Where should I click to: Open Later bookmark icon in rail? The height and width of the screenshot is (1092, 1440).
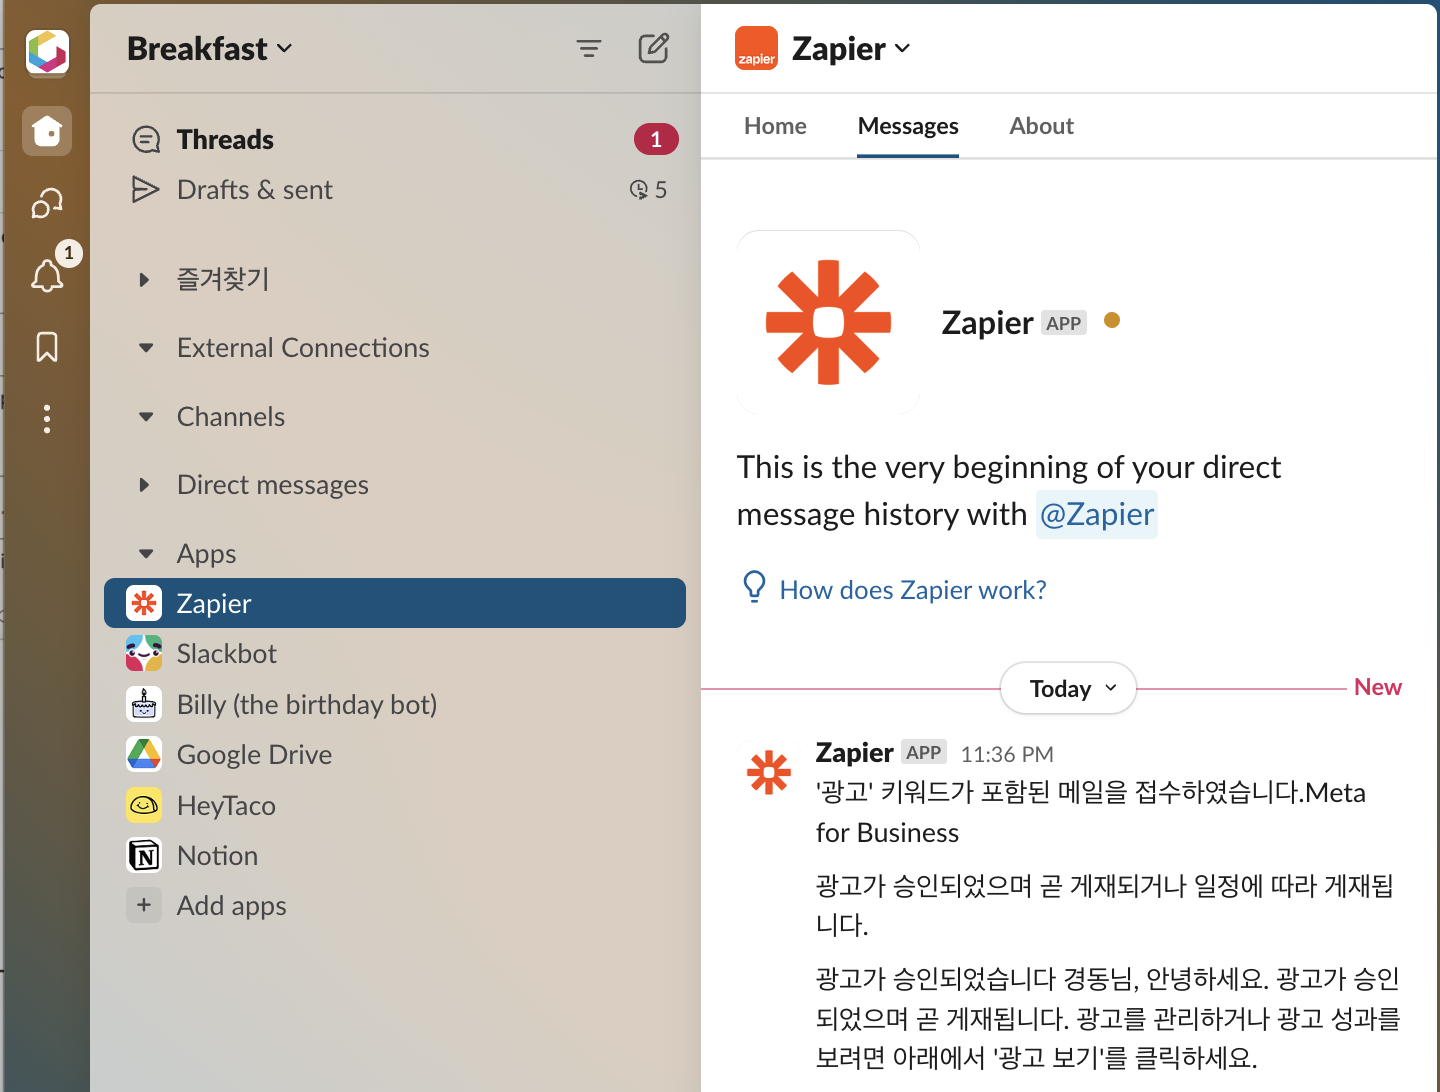(47, 347)
